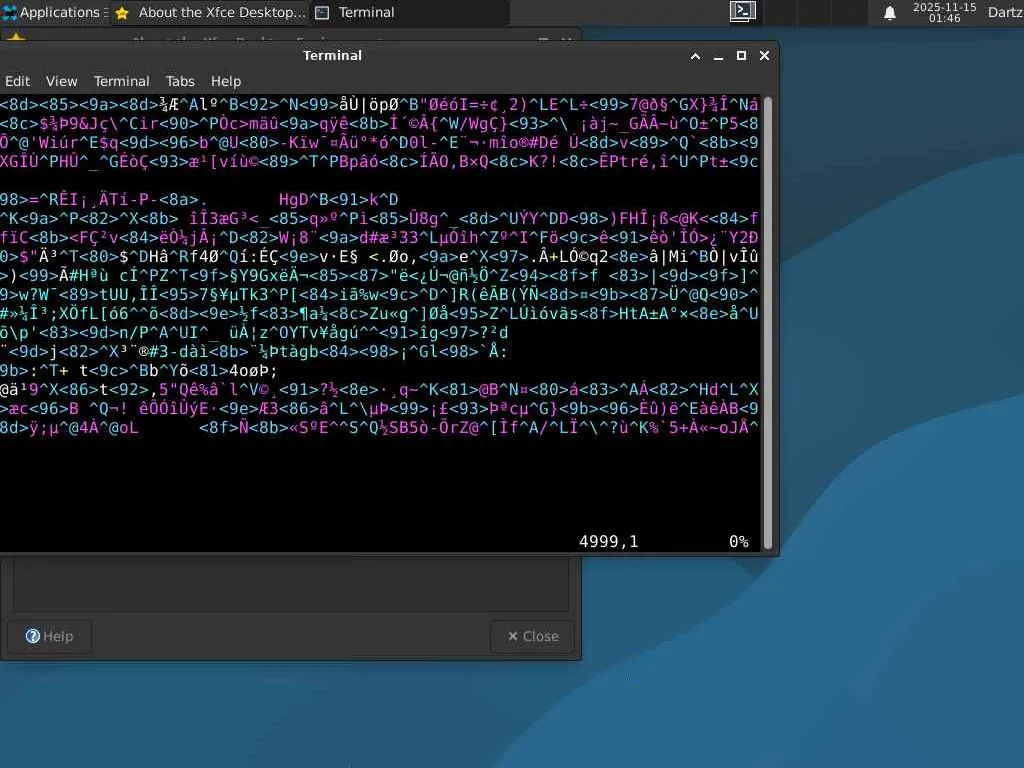Click the Close button in the About Xfce dialog
This screenshot has width=1024, height=768.
click(x=533, y=636)
